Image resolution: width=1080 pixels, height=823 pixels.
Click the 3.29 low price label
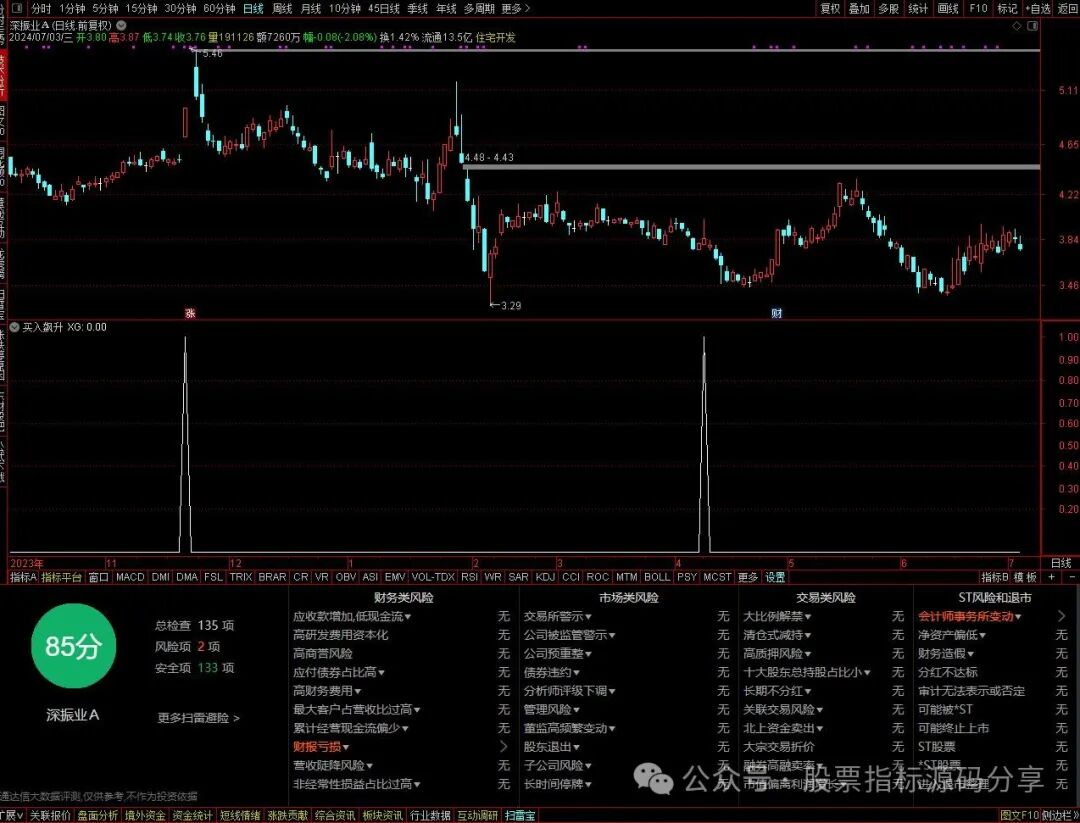pyautogui.click(x=511, y=306)
